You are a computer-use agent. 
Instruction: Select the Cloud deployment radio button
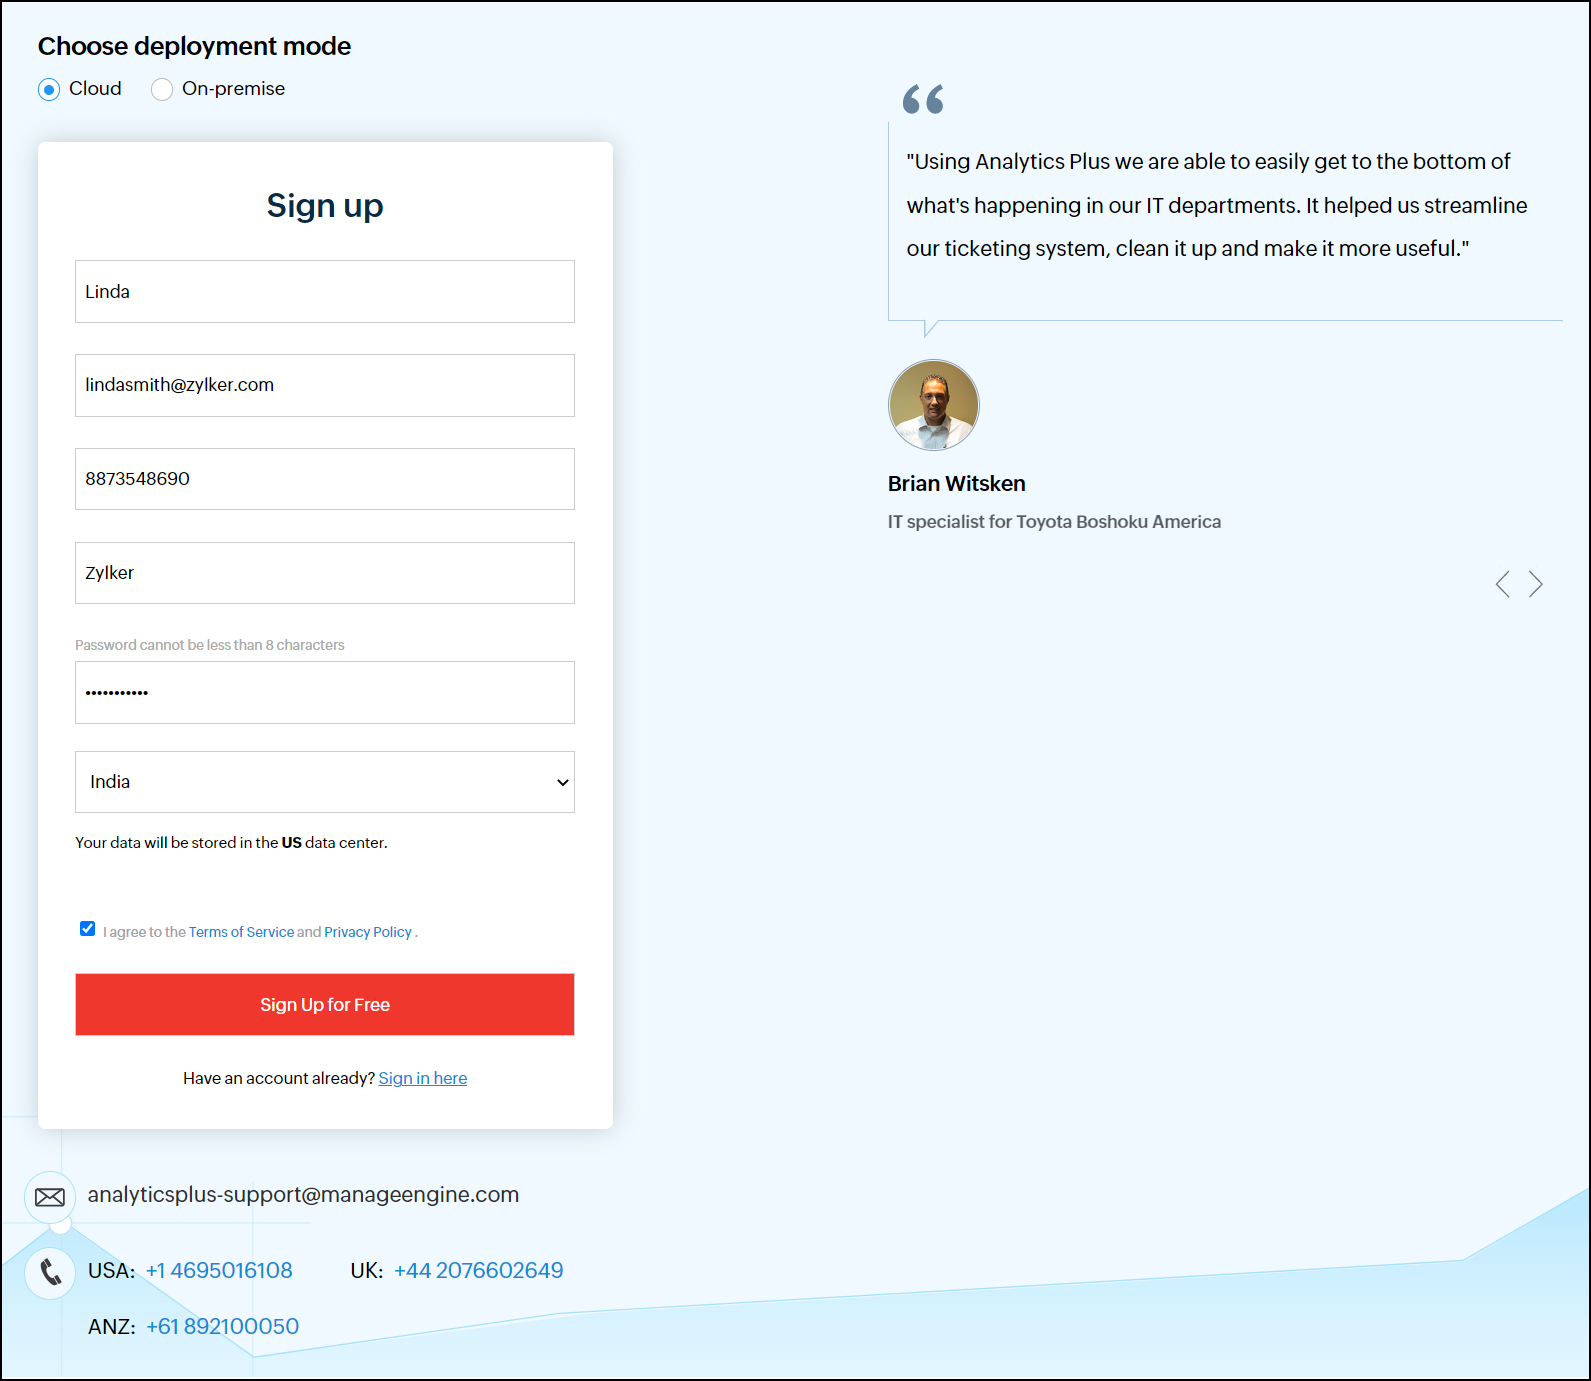click(49, 90)
